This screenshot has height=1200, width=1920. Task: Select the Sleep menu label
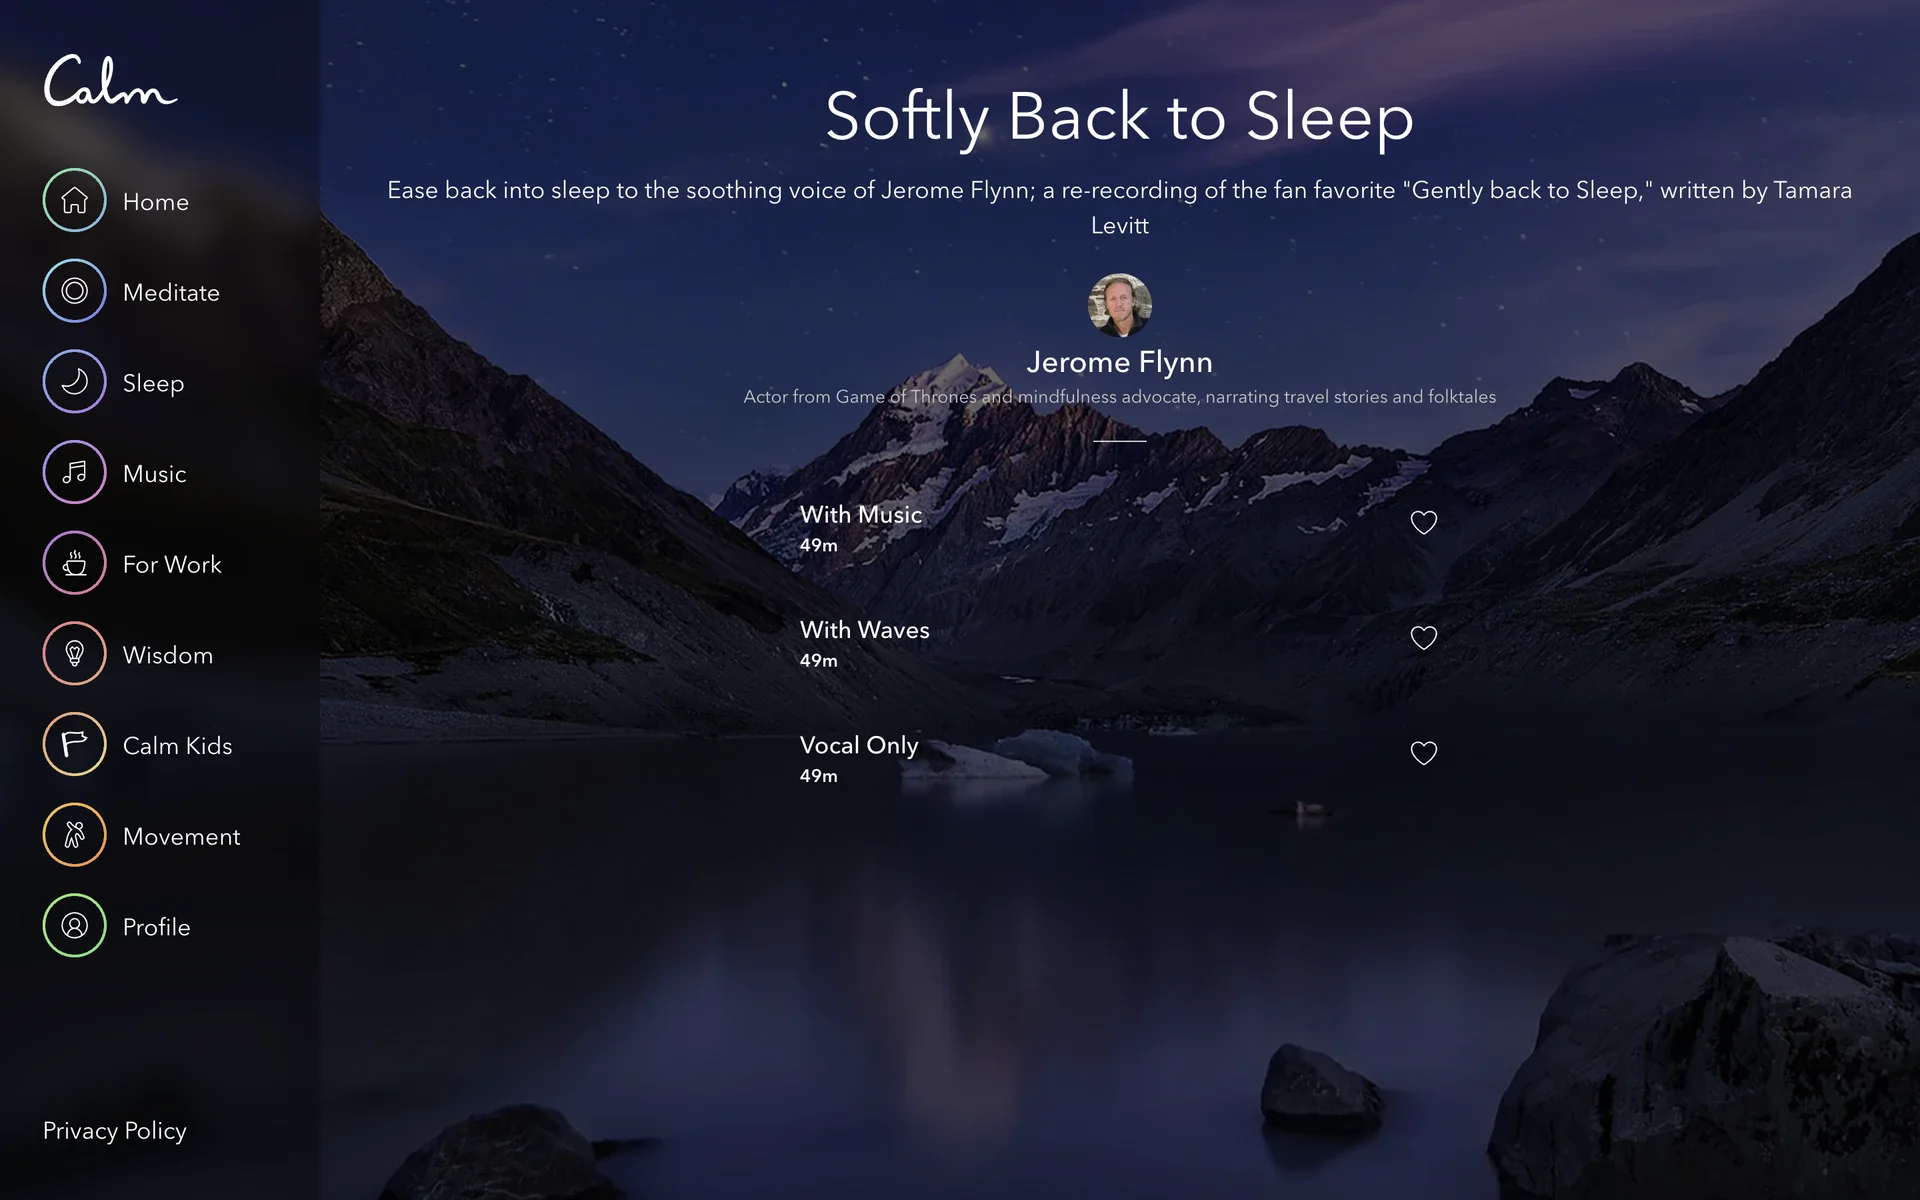tap(153, 383)
